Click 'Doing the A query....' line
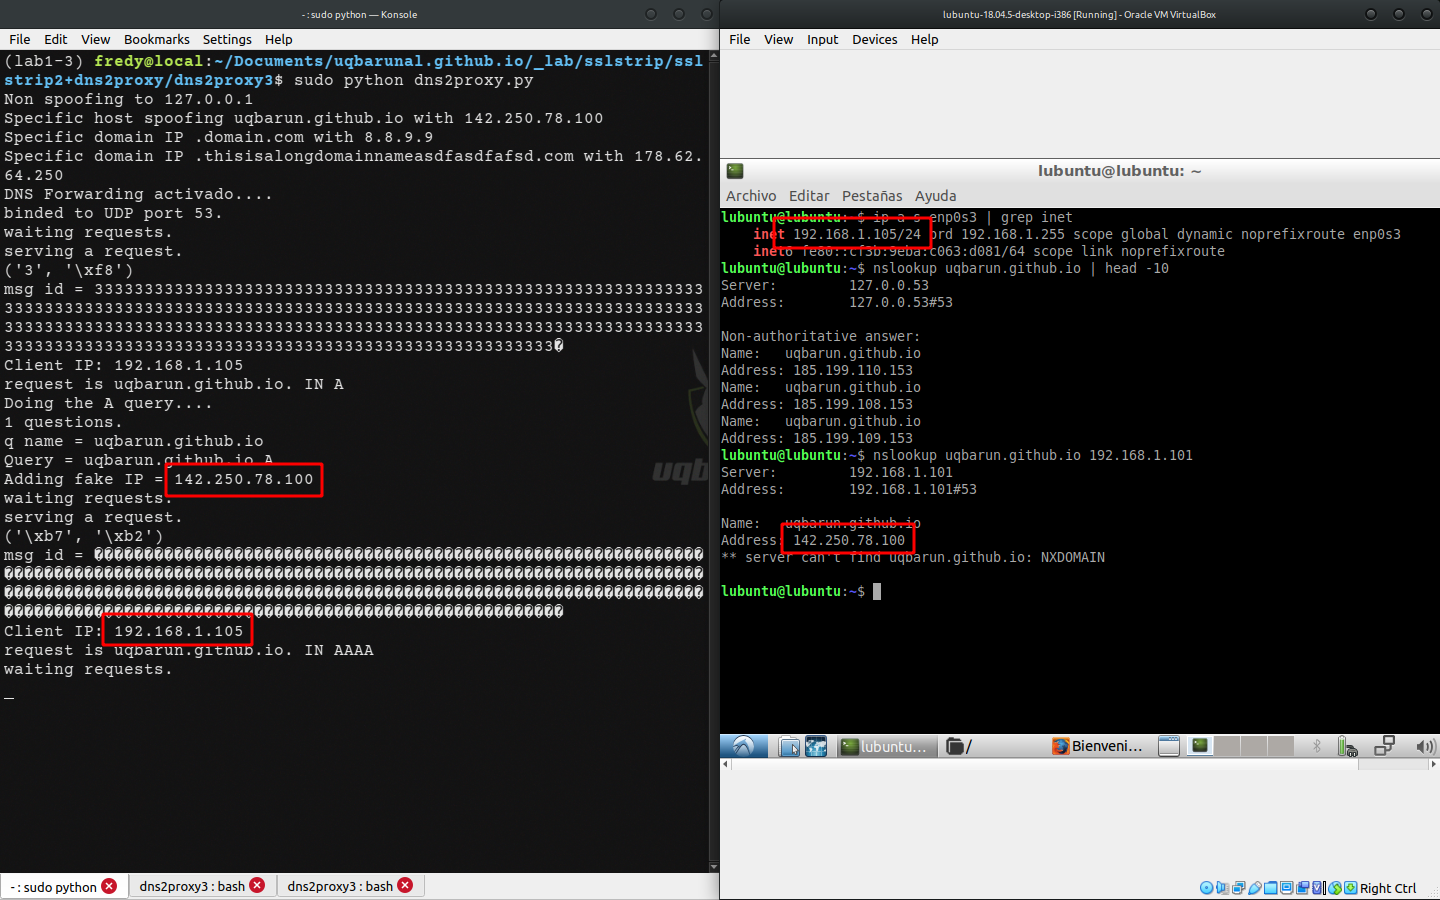The width and height of the screenshot is (1440, 900). (x=108, y=403)
